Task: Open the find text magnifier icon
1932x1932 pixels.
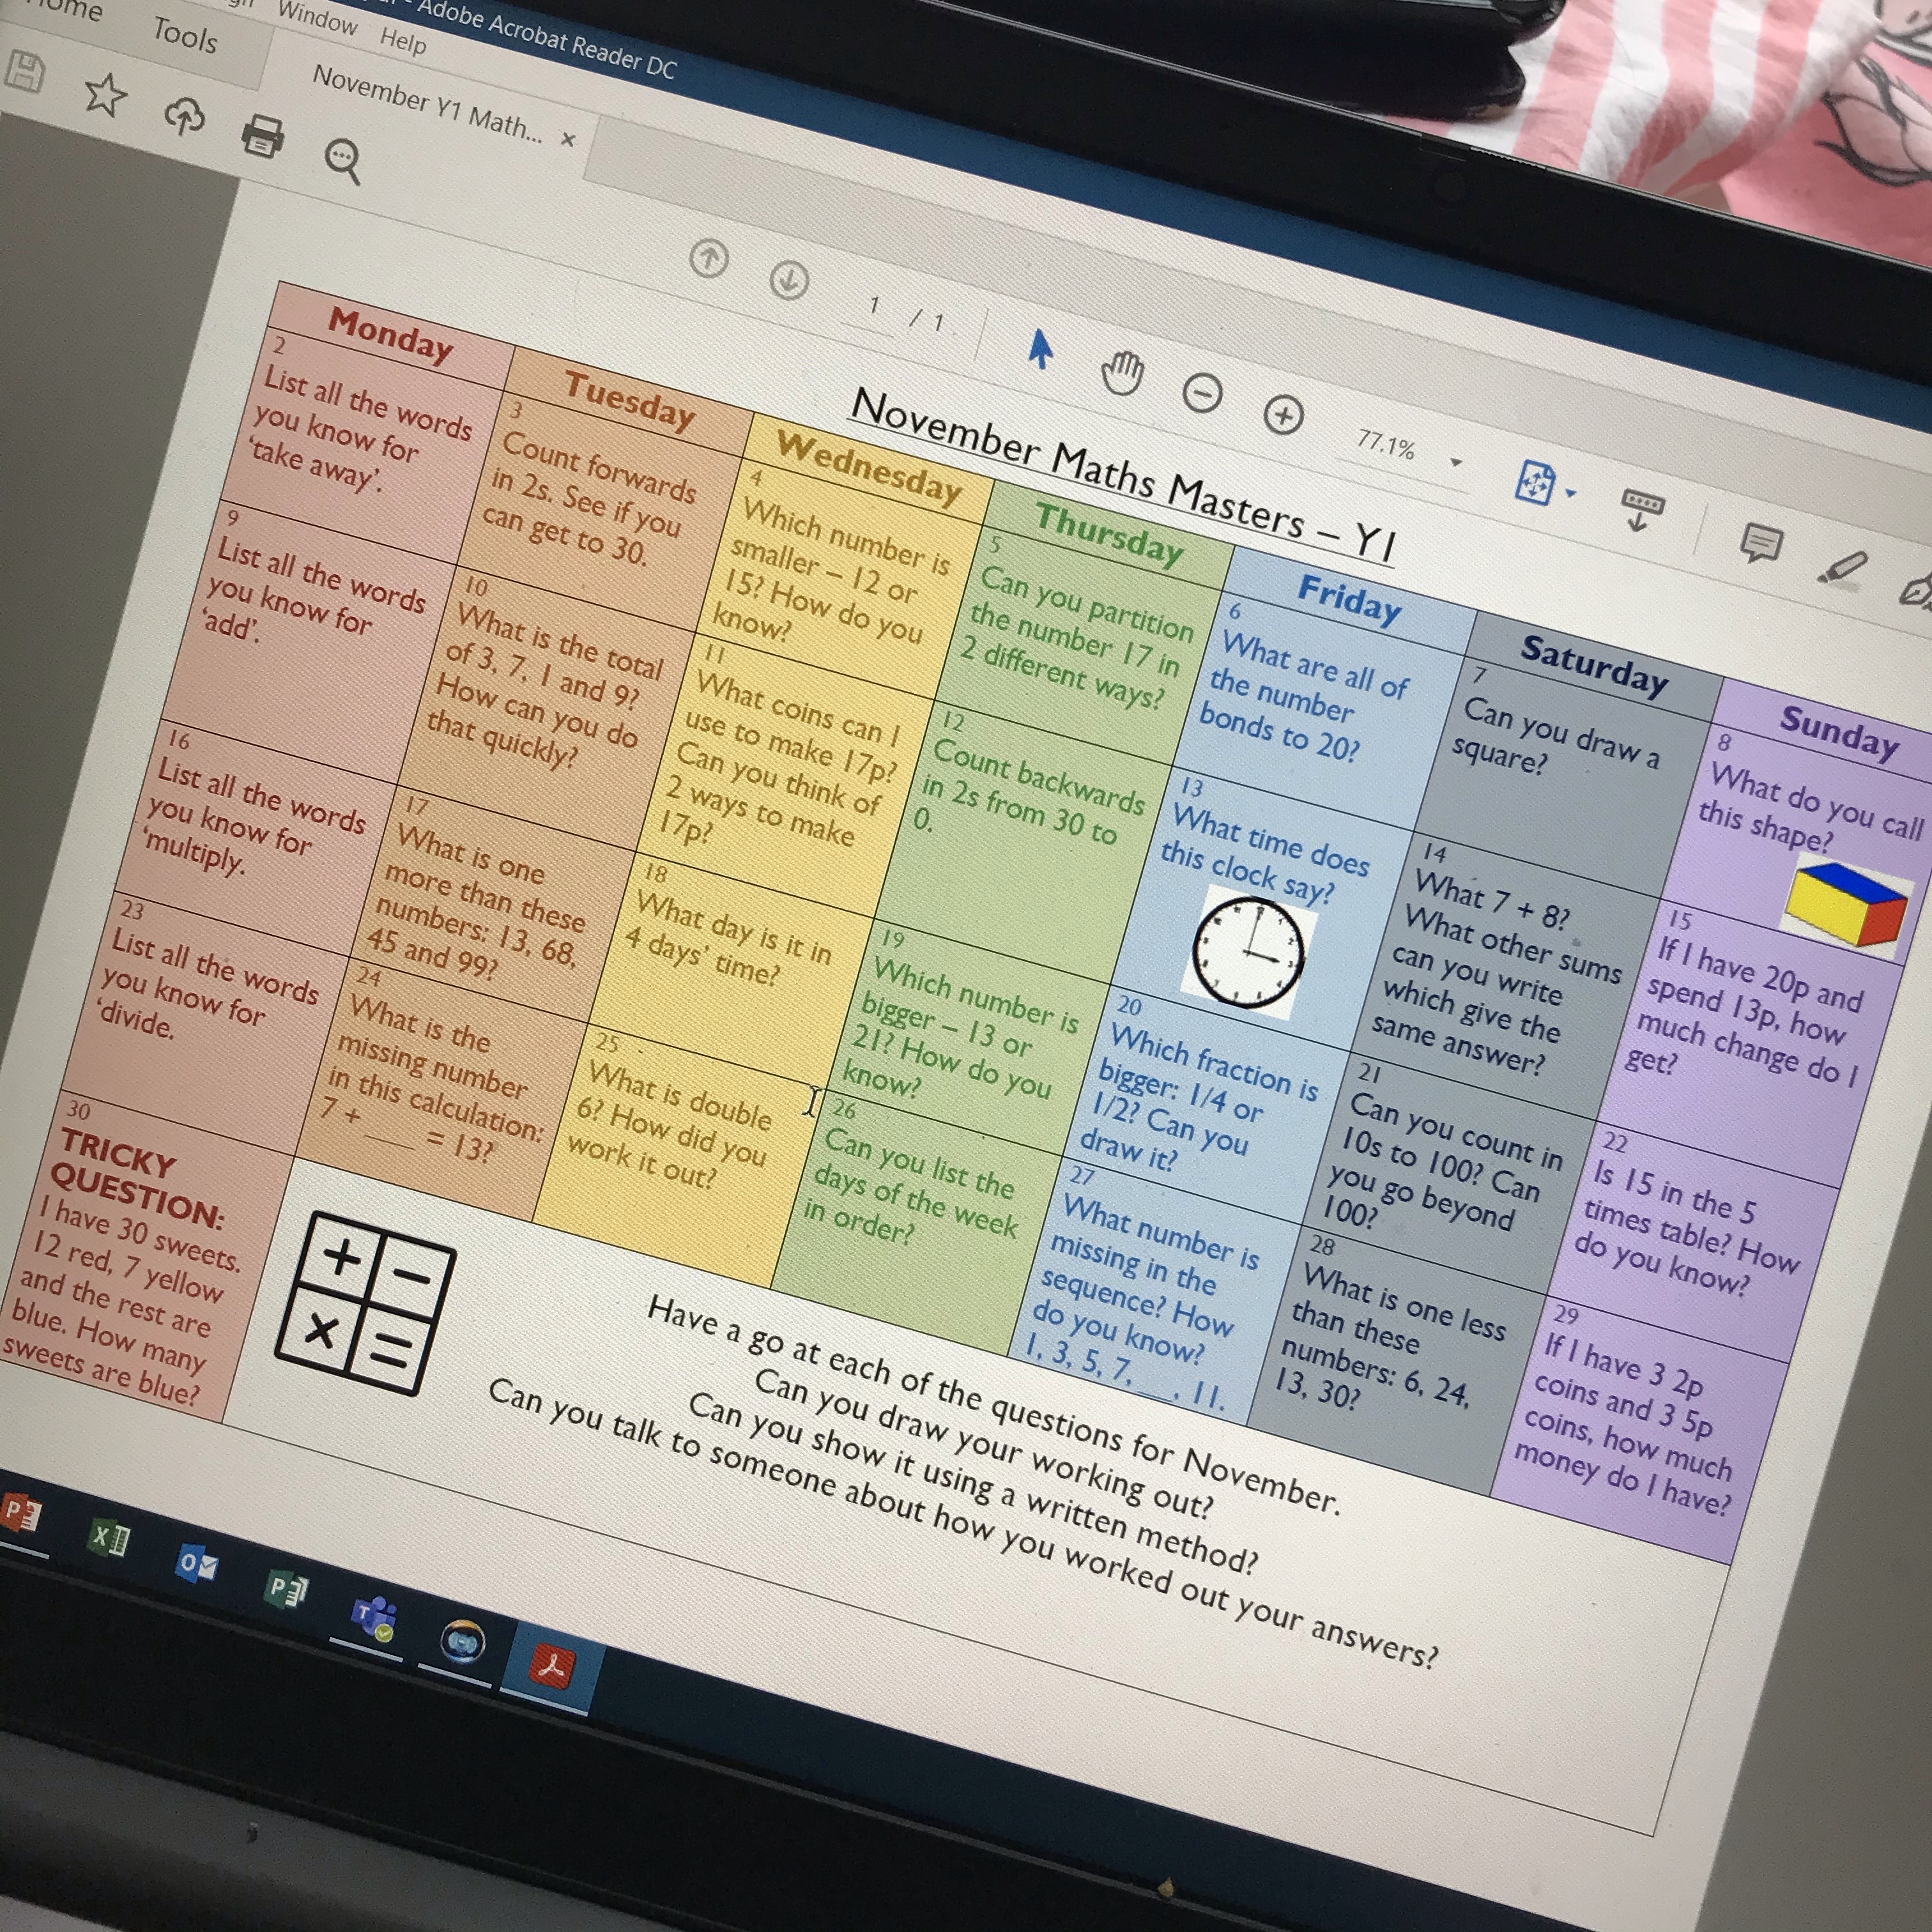Action: pos(342,159)
